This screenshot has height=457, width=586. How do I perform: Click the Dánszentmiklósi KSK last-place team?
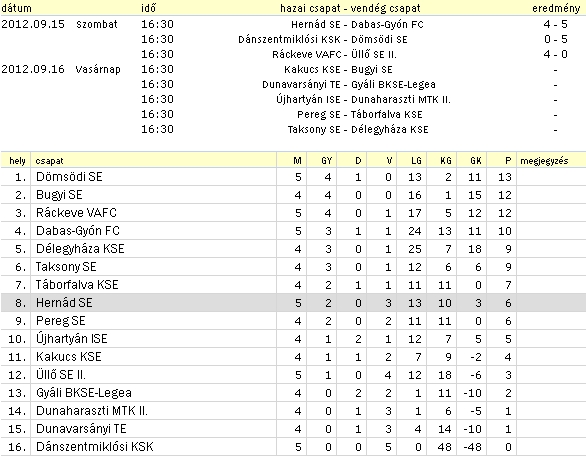(x=95, y=447)
